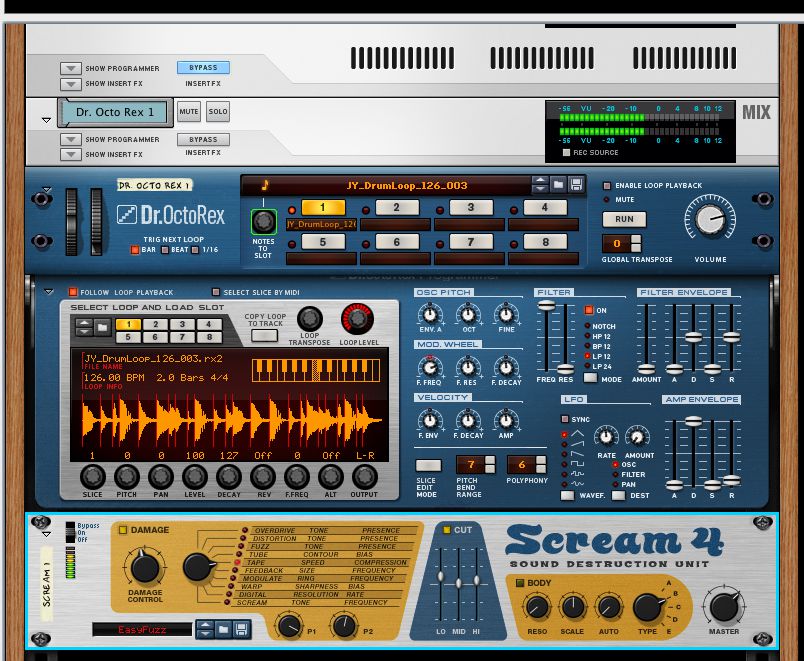The image size is (804, 661).
Task: Collapse the Dr. Octo Rex 1 mix channel
Action: pyautogui.click(x=46, y=120)
